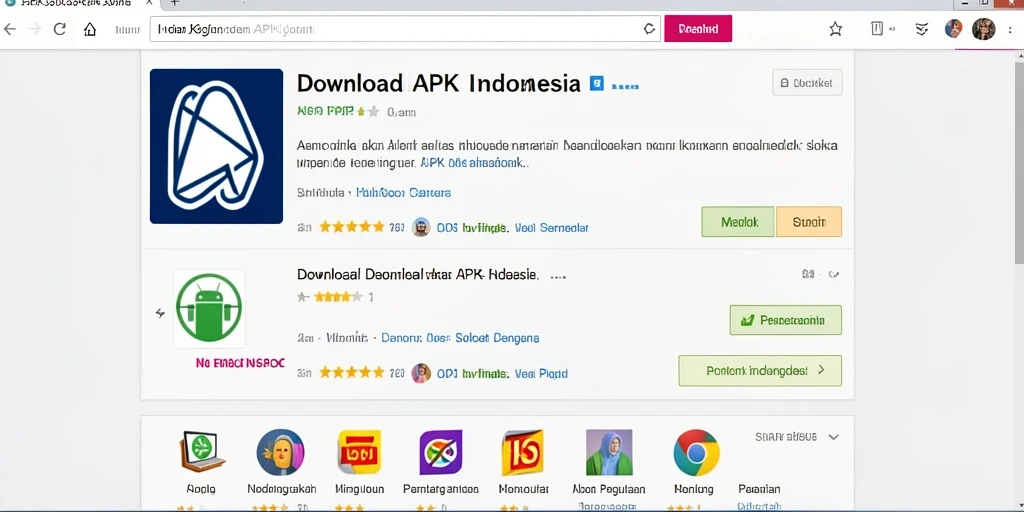
Task: Click the address bar search field
Action: (405, 29)
